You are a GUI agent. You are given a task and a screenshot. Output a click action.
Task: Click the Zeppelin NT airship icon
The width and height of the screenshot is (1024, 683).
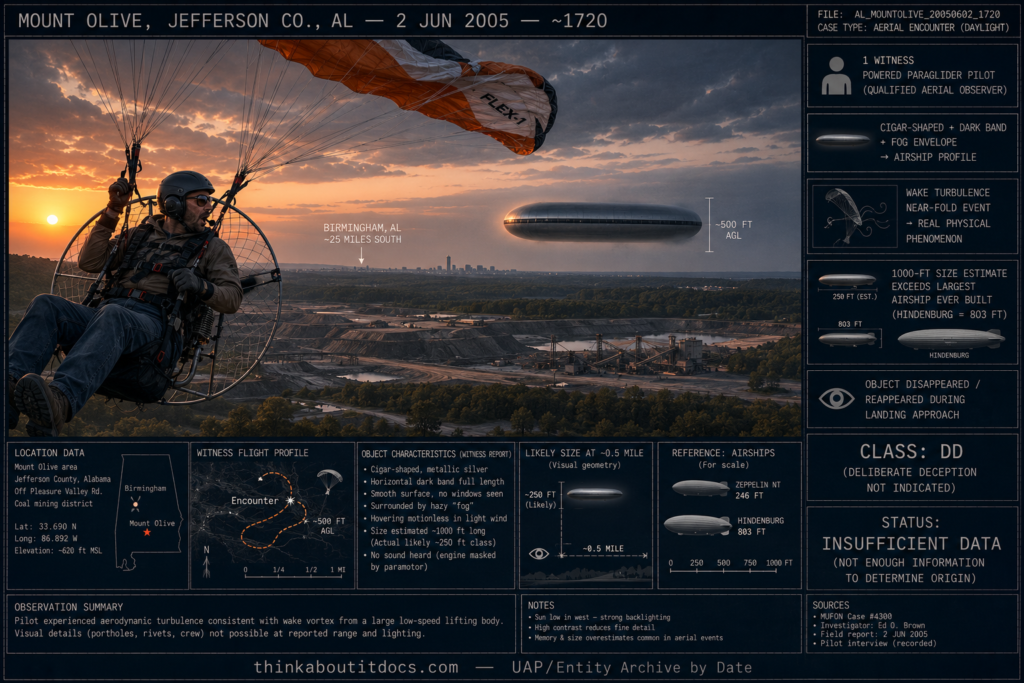pyautogui.click(x=700, y=488)
